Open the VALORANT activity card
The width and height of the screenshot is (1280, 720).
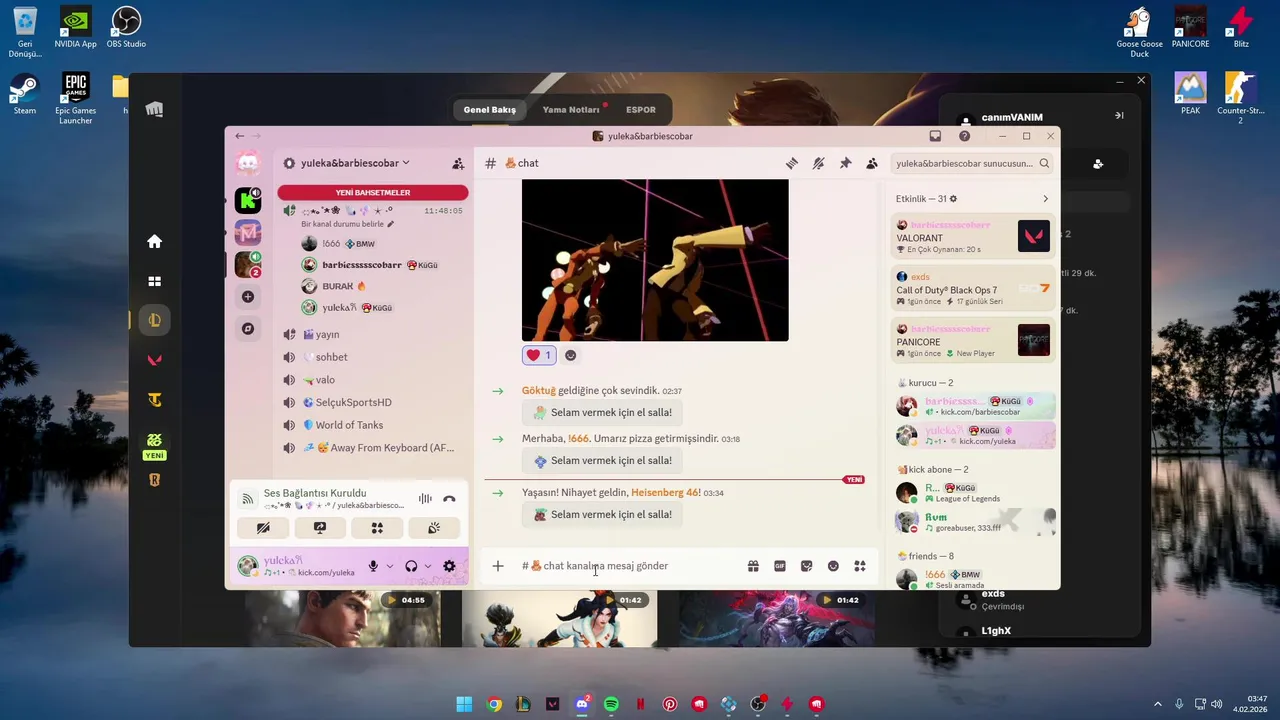pyautogui.click(x=973, y=237)
